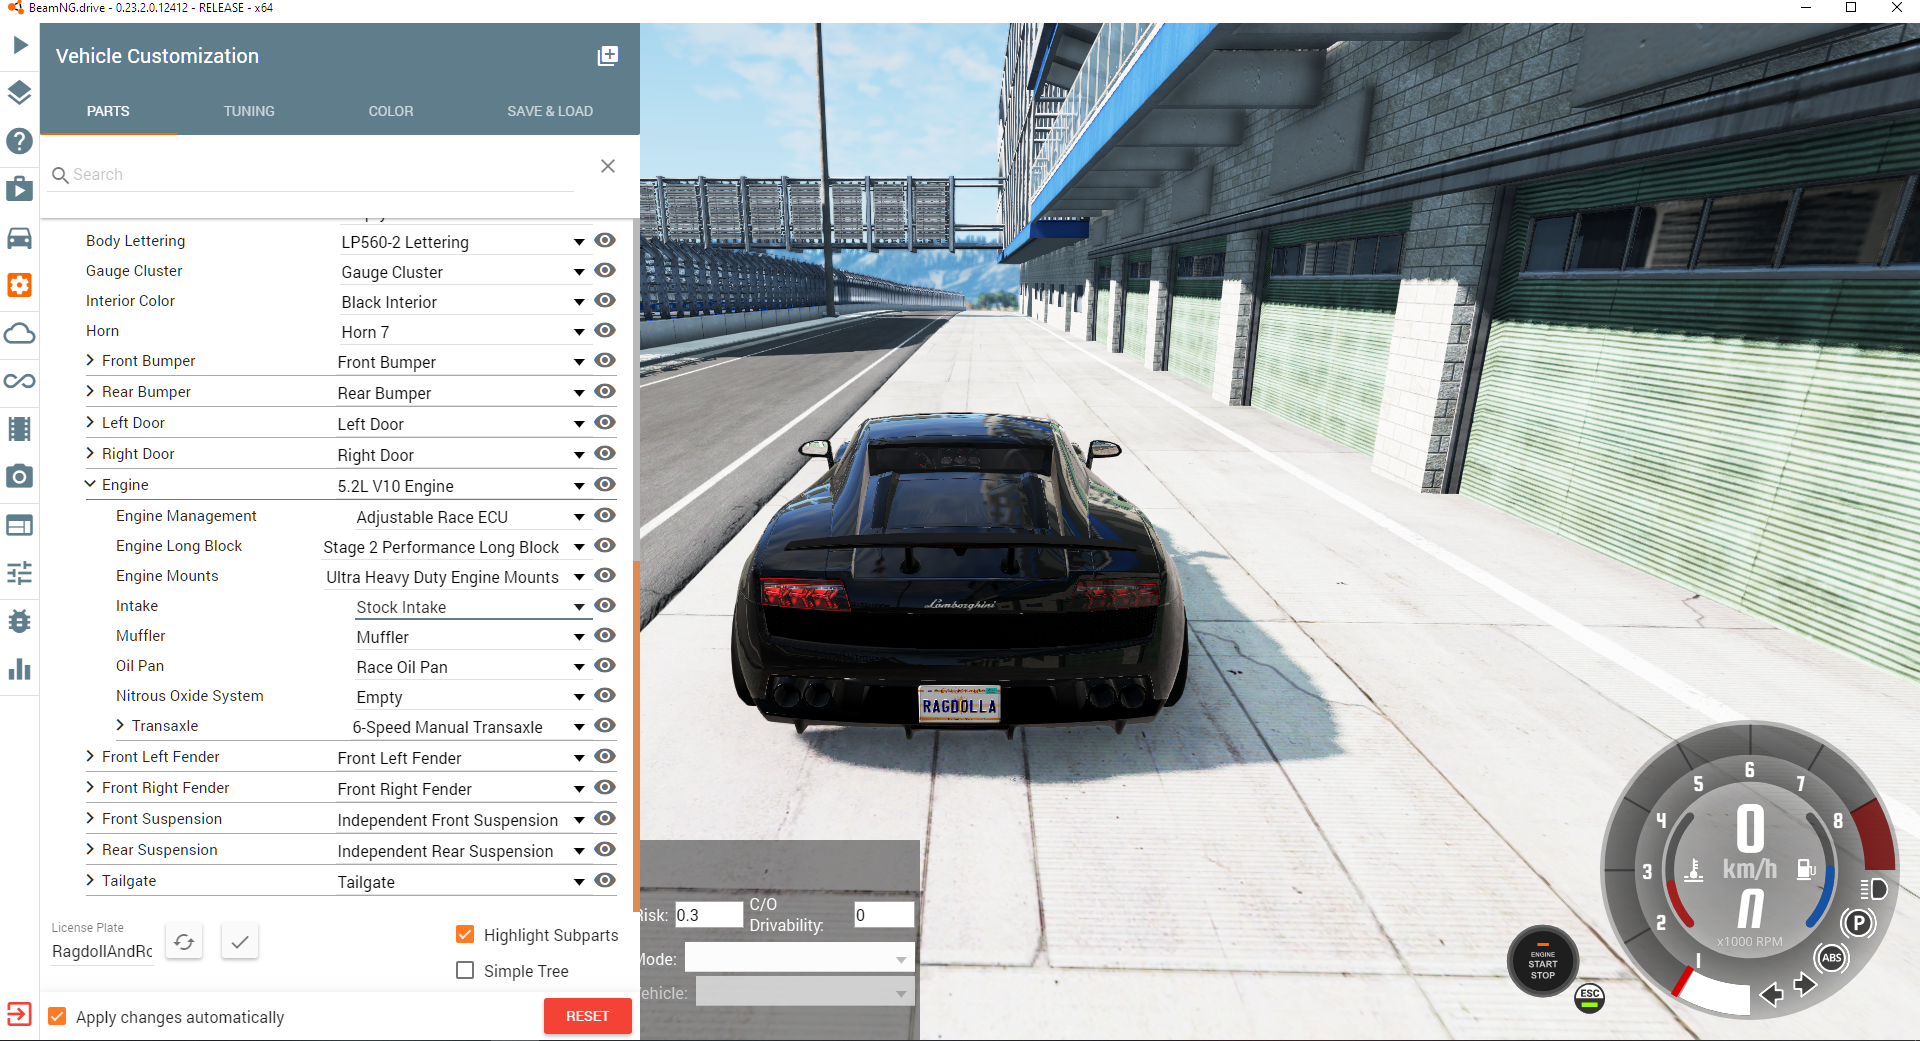The image size is (1920, 1041).
Task: Apply the license plate with the checkmark
Action: (240, 941)
